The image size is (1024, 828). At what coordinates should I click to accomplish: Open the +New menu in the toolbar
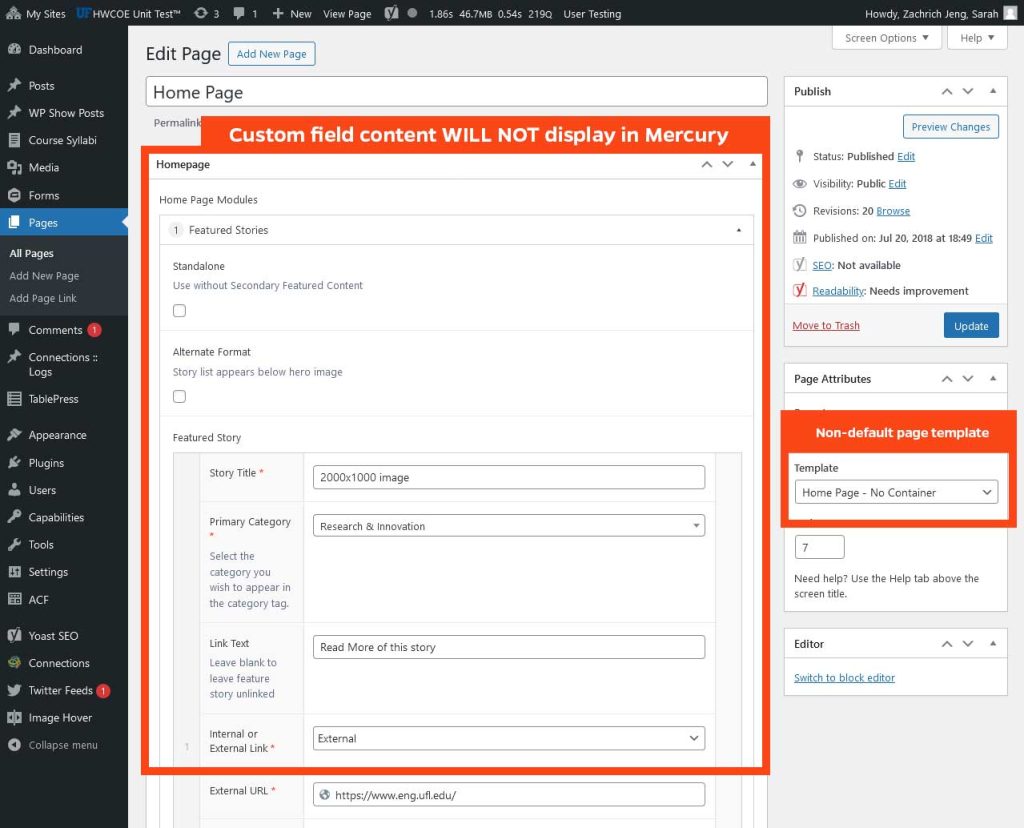coord(289,14)
